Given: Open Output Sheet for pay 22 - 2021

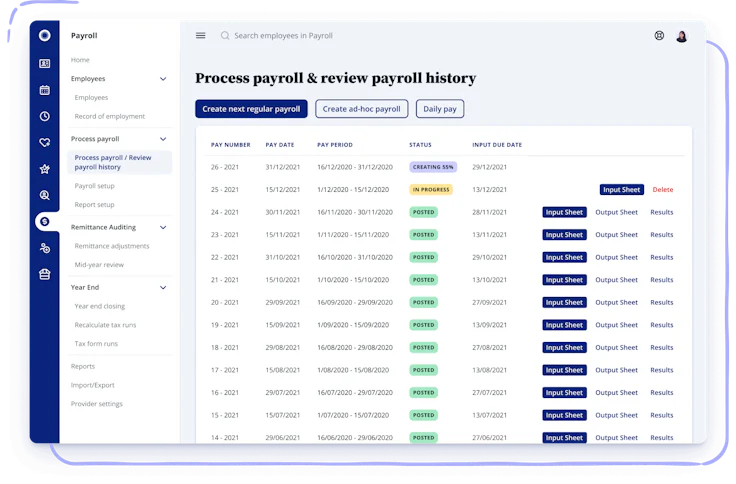Looking at the screenshot, I should pyautogui.click(x=616, y=257).
